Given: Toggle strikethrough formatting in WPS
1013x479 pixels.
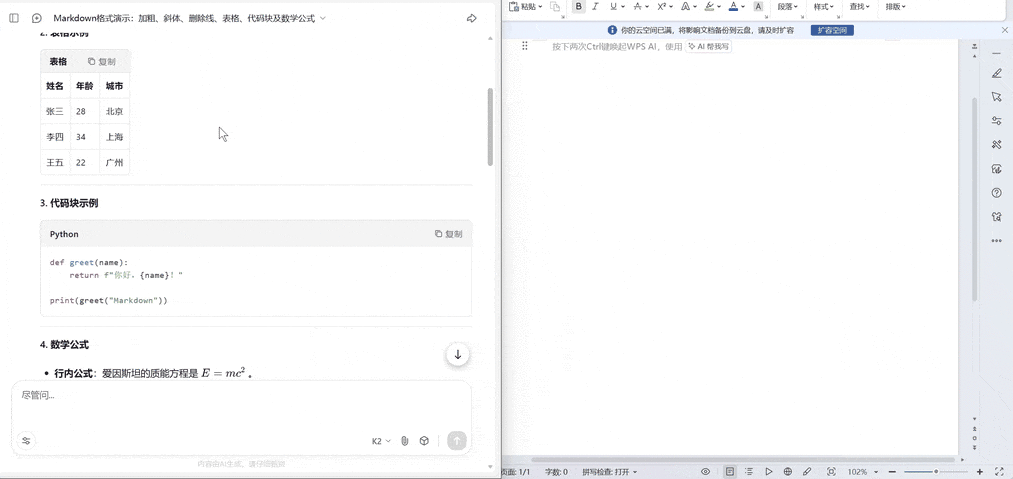Looking at the screenshot, I should tap(637, 6).
